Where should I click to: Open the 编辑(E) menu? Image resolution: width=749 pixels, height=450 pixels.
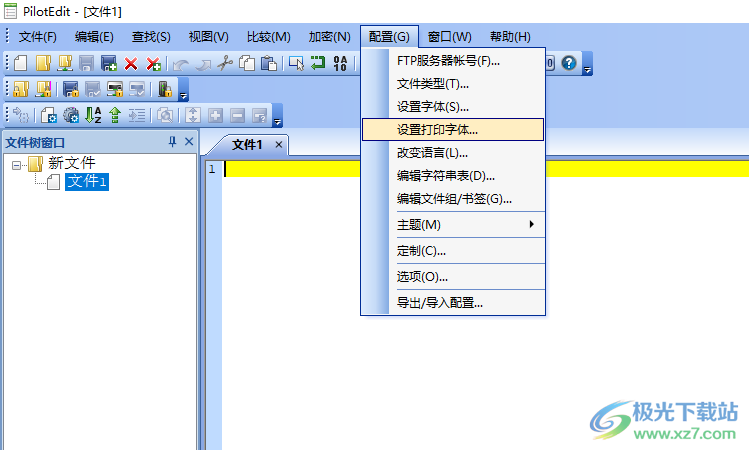click(94, 37)
